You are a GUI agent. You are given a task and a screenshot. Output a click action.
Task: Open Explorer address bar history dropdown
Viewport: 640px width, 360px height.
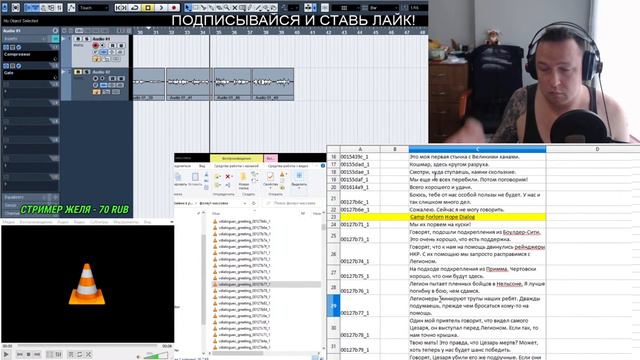245,203
